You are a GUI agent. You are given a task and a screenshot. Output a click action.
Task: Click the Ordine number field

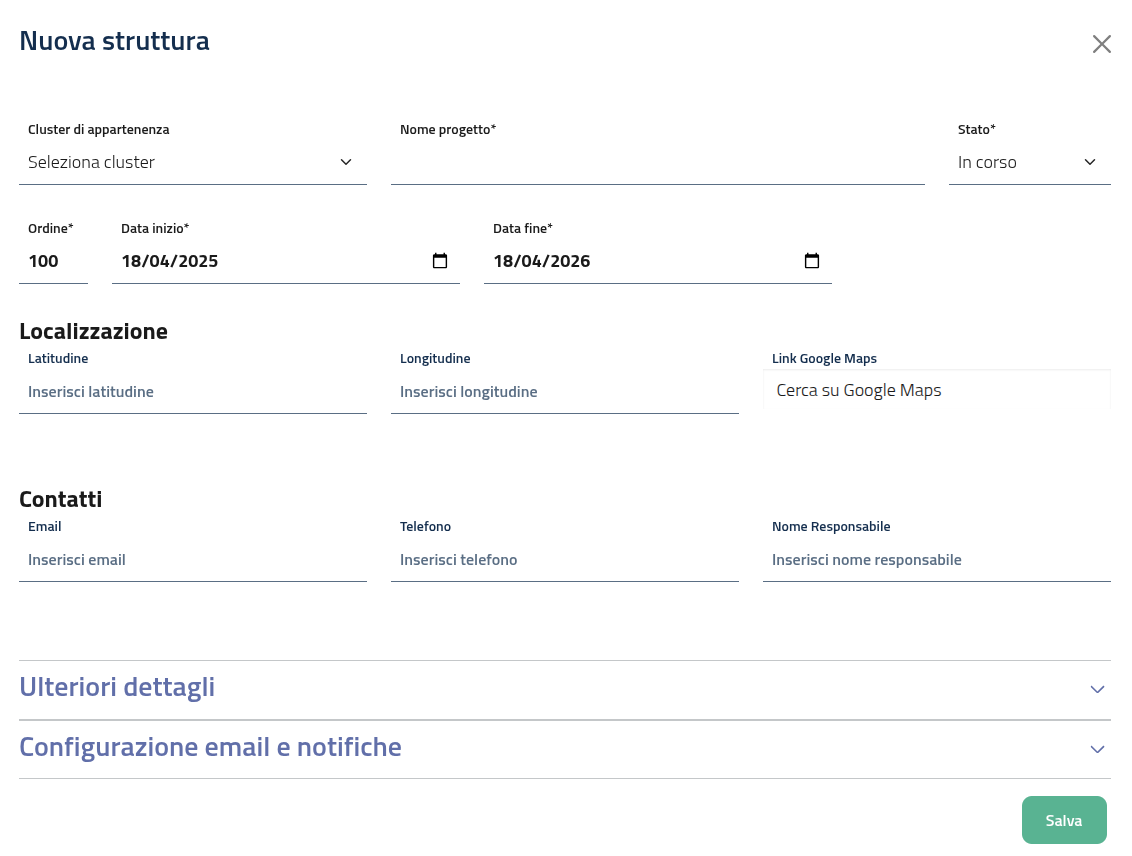53,261
